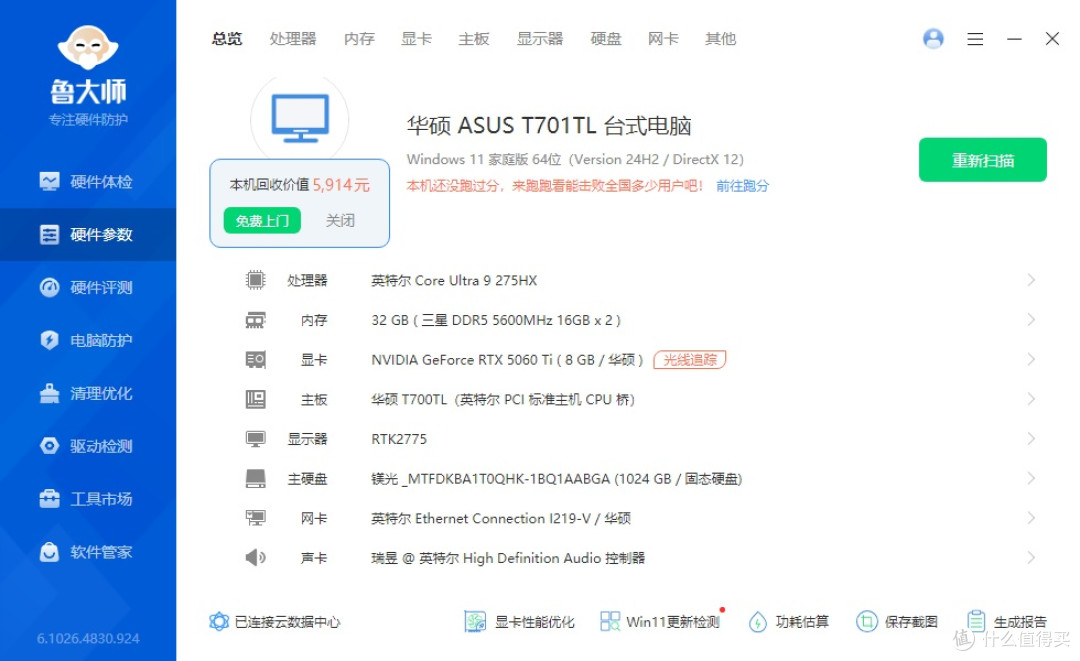
Task: Click the 5,914元 recycle value
Action: [341, 185]
